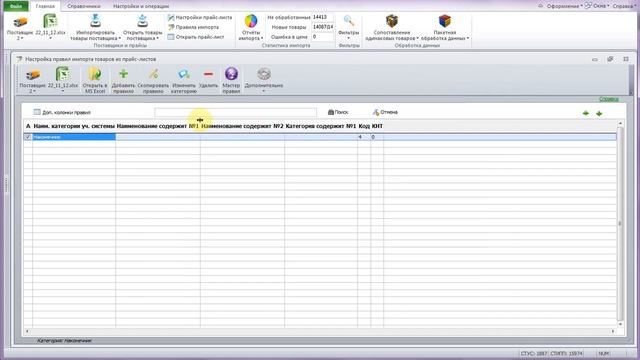
Task: Click the Наименование содержит №2 column header
Action: click(x=242, y=126)
